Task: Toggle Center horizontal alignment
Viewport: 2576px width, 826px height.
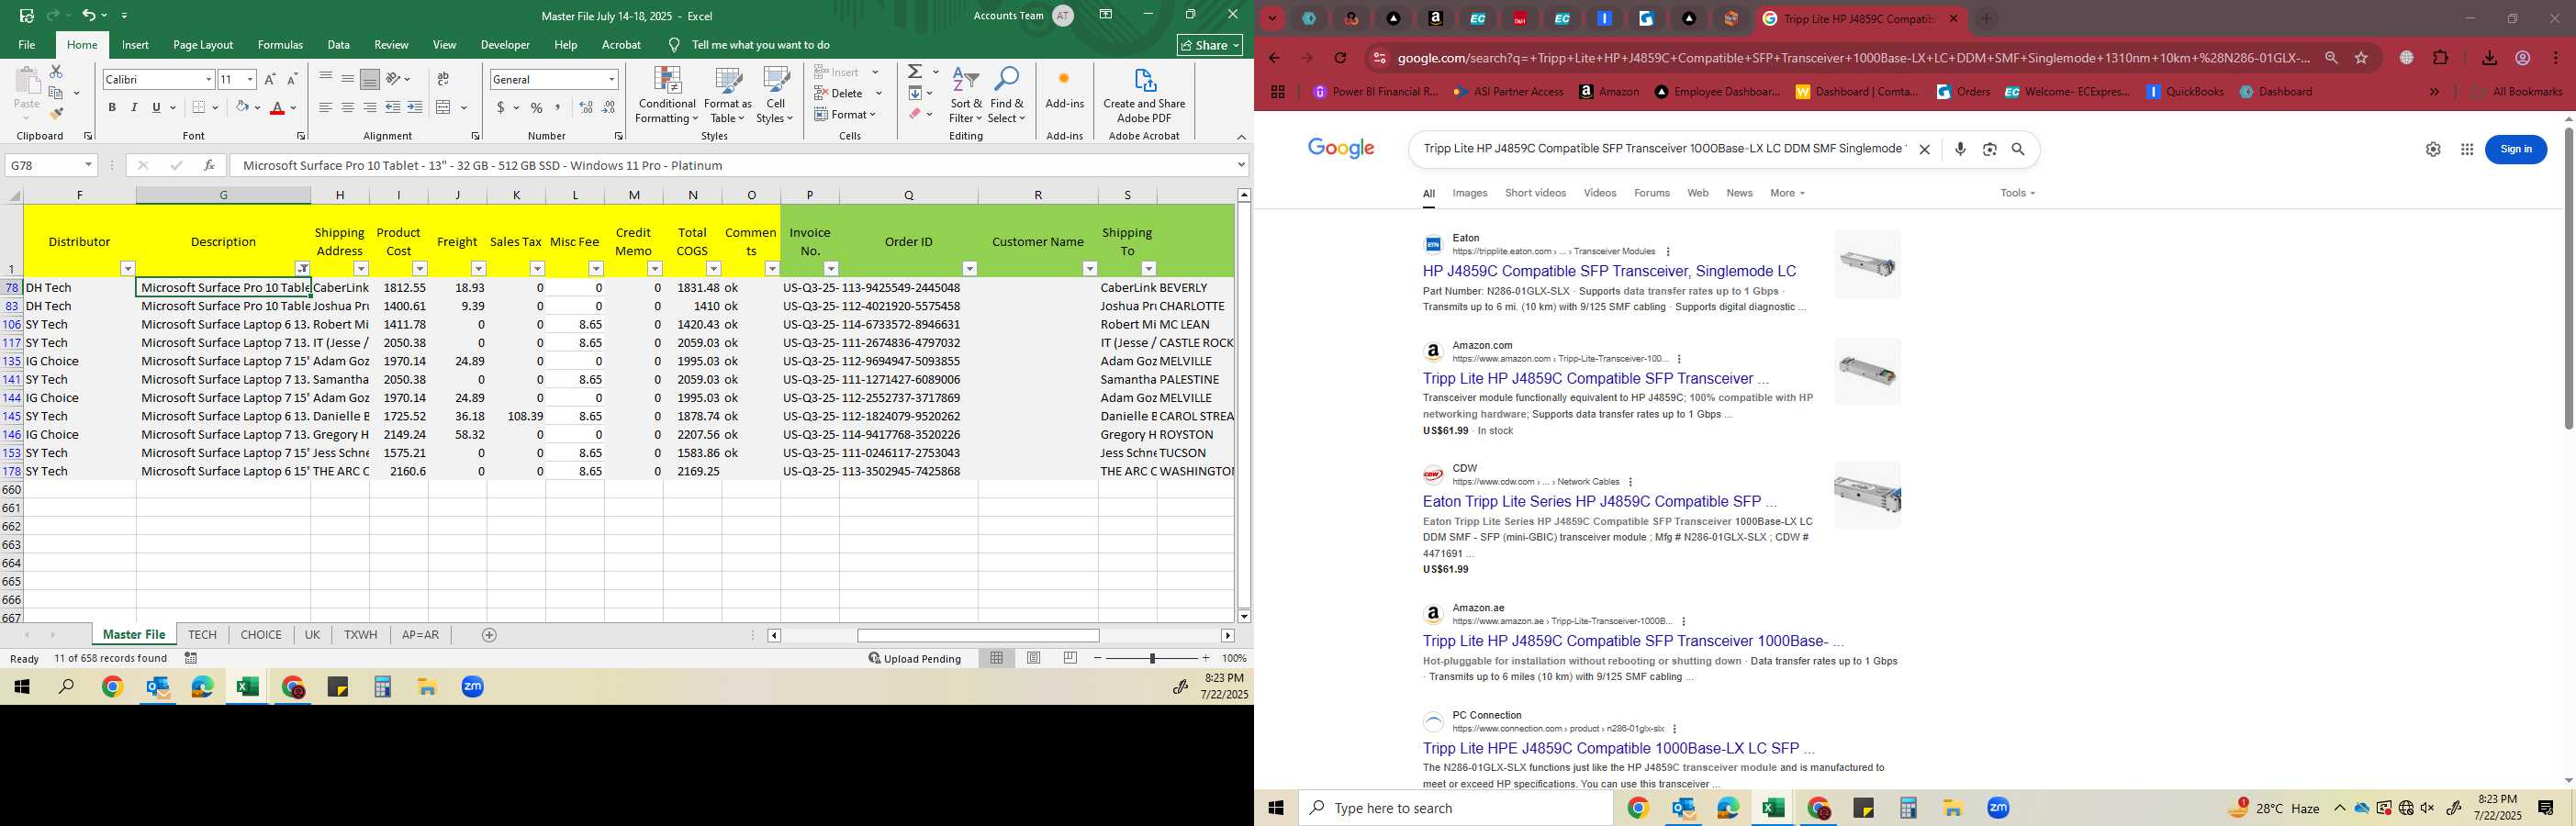Action: click(348, 107)
